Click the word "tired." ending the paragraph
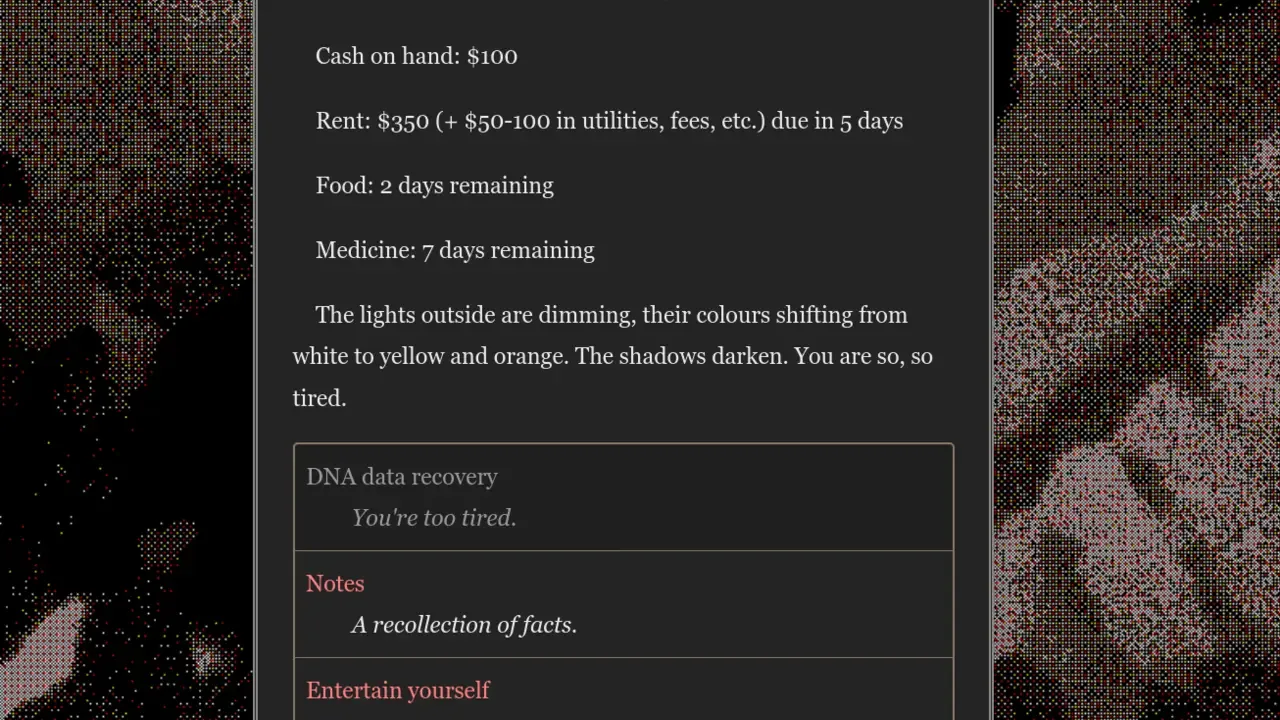The image size is (1280, 720). (x=319, y=398)
